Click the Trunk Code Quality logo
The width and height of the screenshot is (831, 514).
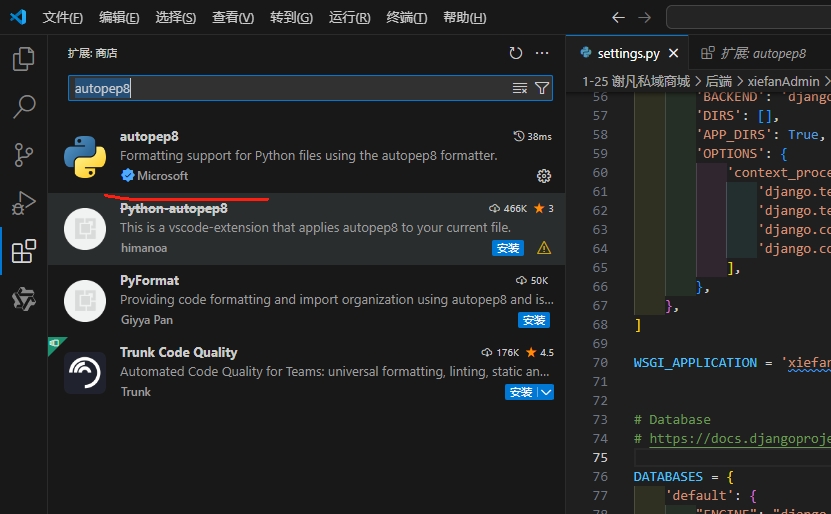85,373
